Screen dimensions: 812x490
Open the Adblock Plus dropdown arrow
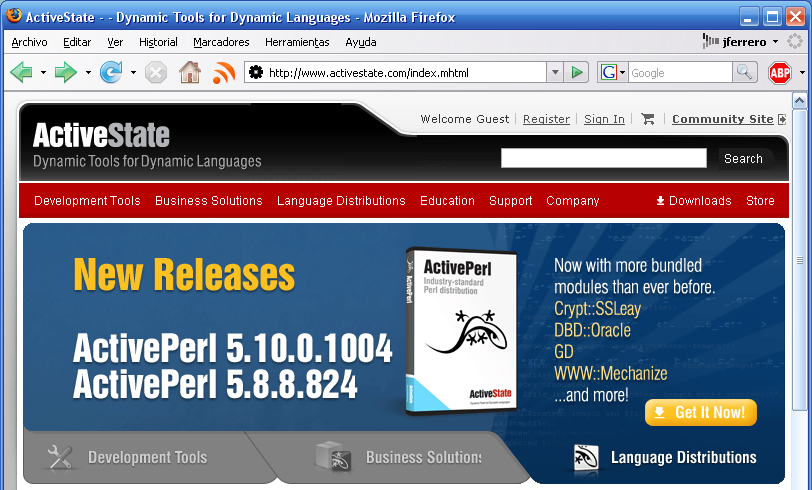802,73
